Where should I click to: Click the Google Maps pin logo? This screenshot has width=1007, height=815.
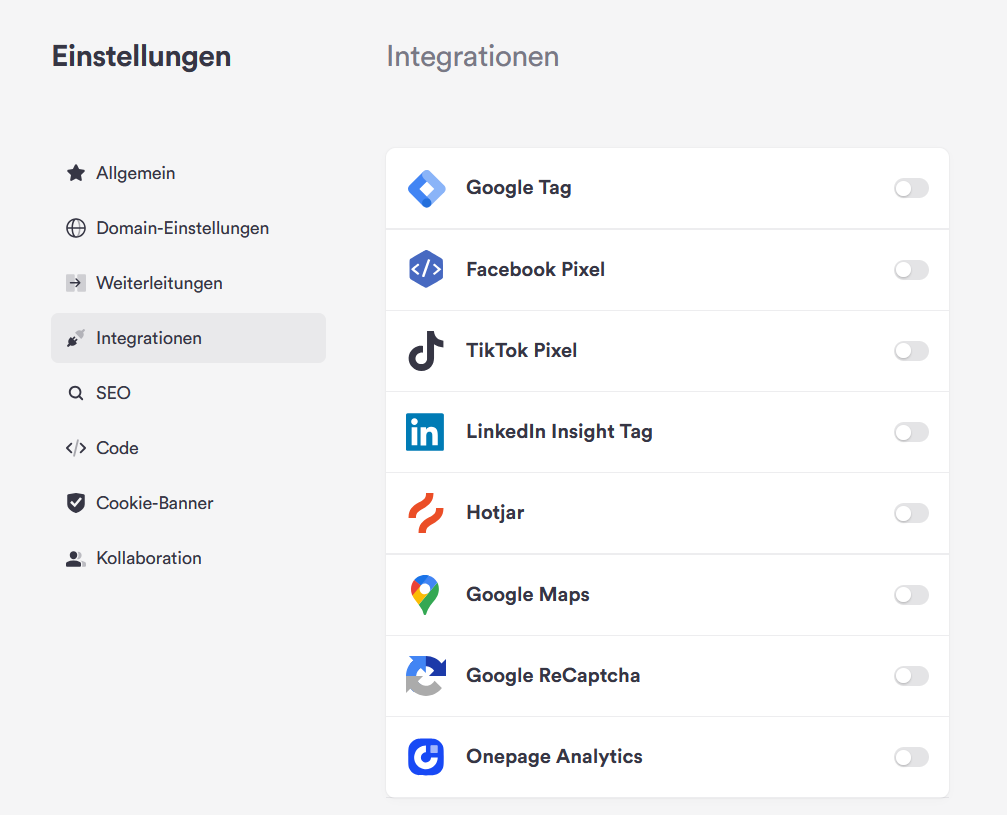(425, 595)
